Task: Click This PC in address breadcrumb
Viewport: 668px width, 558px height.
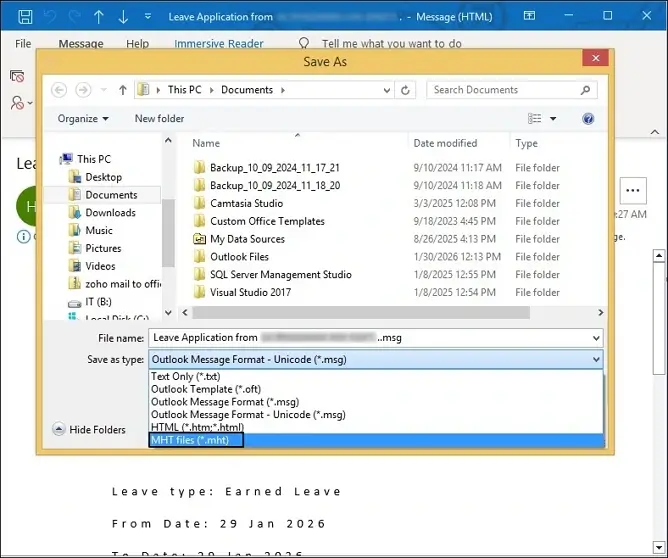Action: click(184, 90)
